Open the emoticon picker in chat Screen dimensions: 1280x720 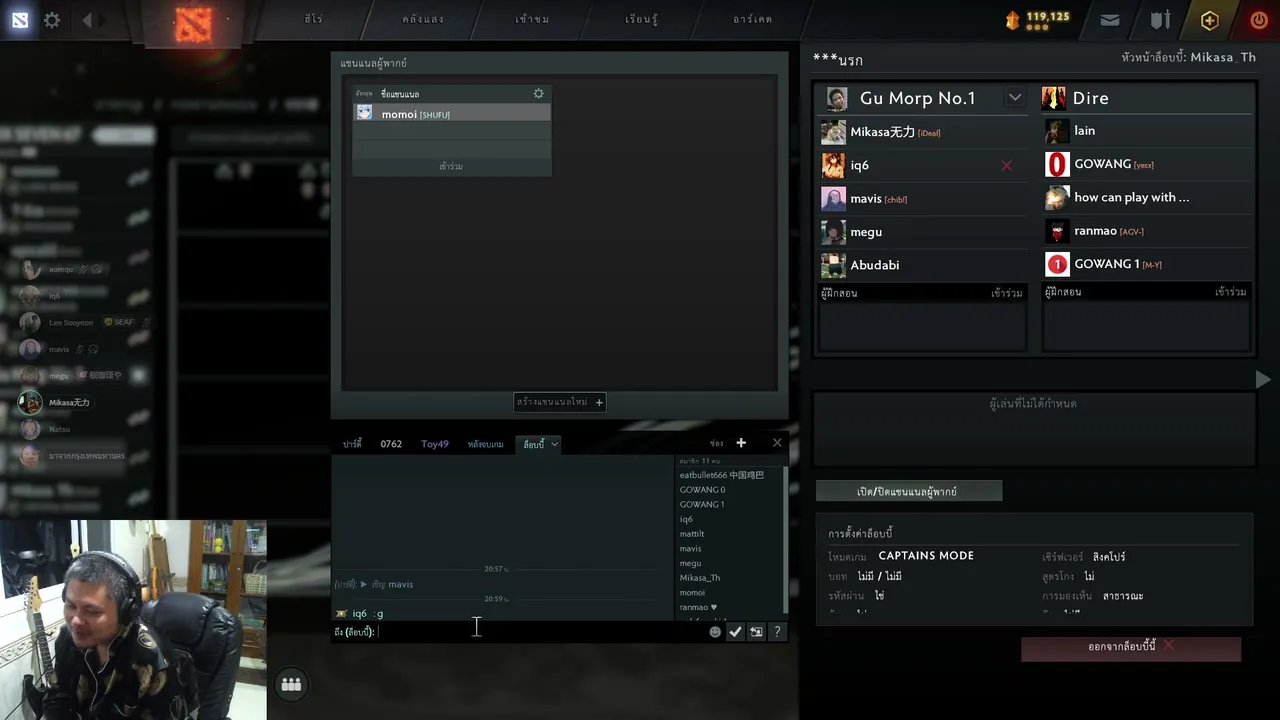pos(715,632)
